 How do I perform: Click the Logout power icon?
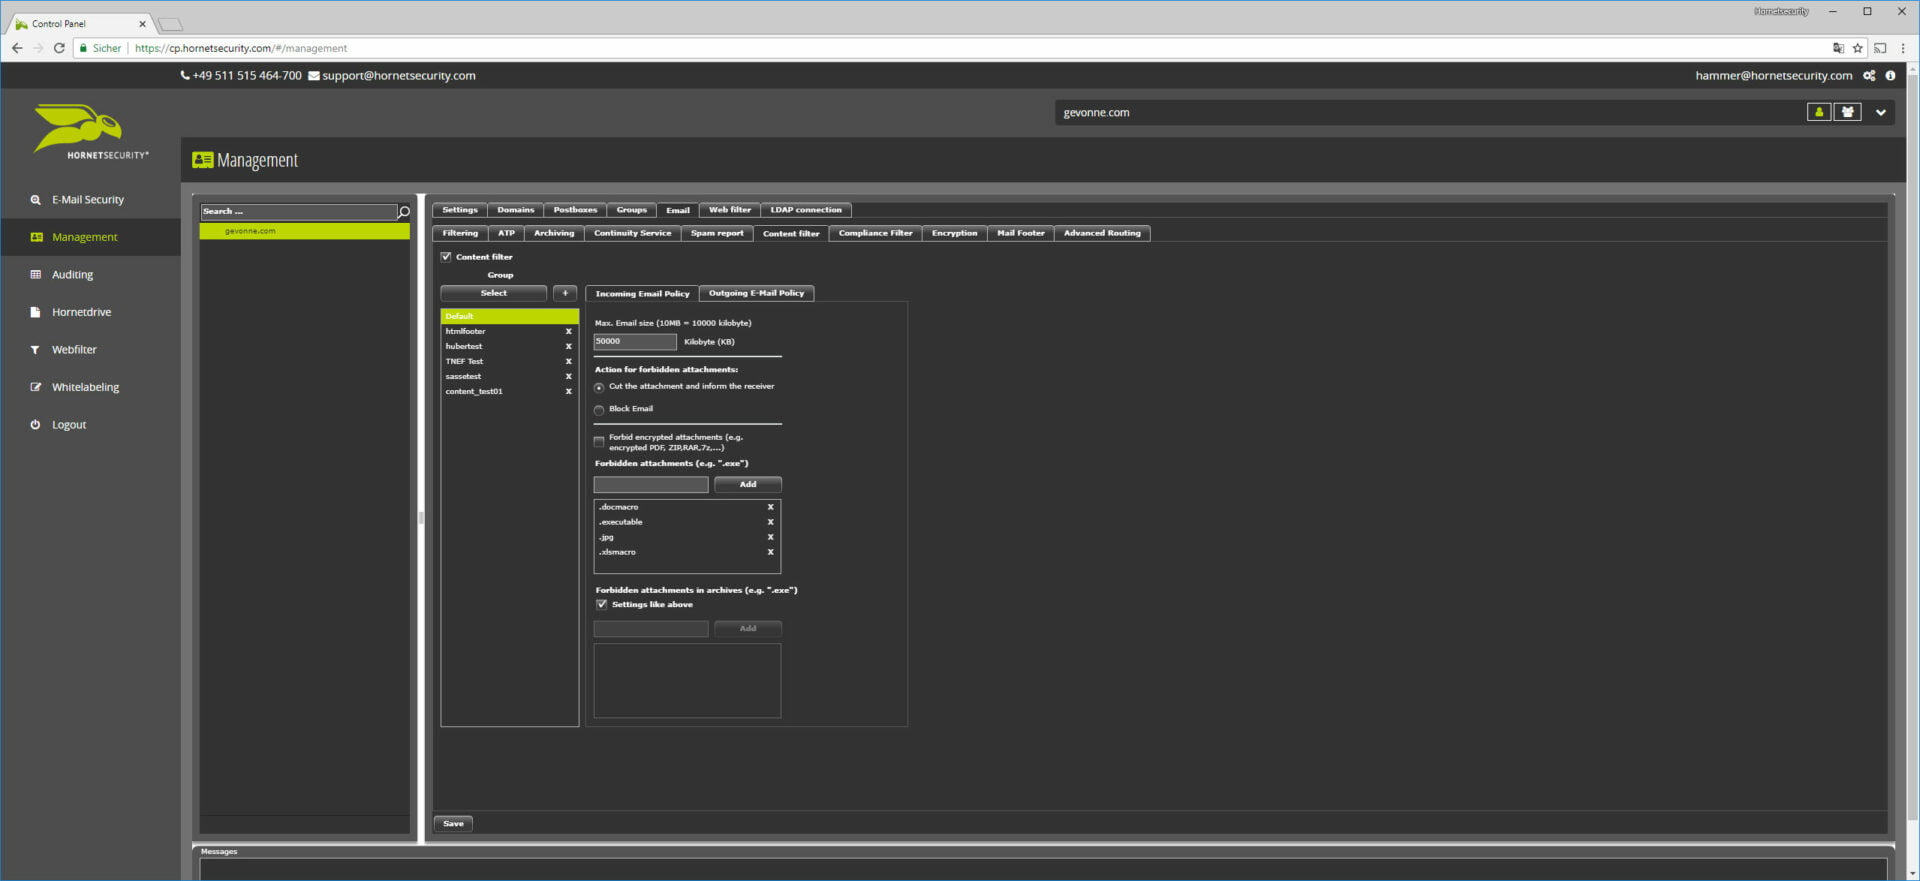click(x=36, y=425)
